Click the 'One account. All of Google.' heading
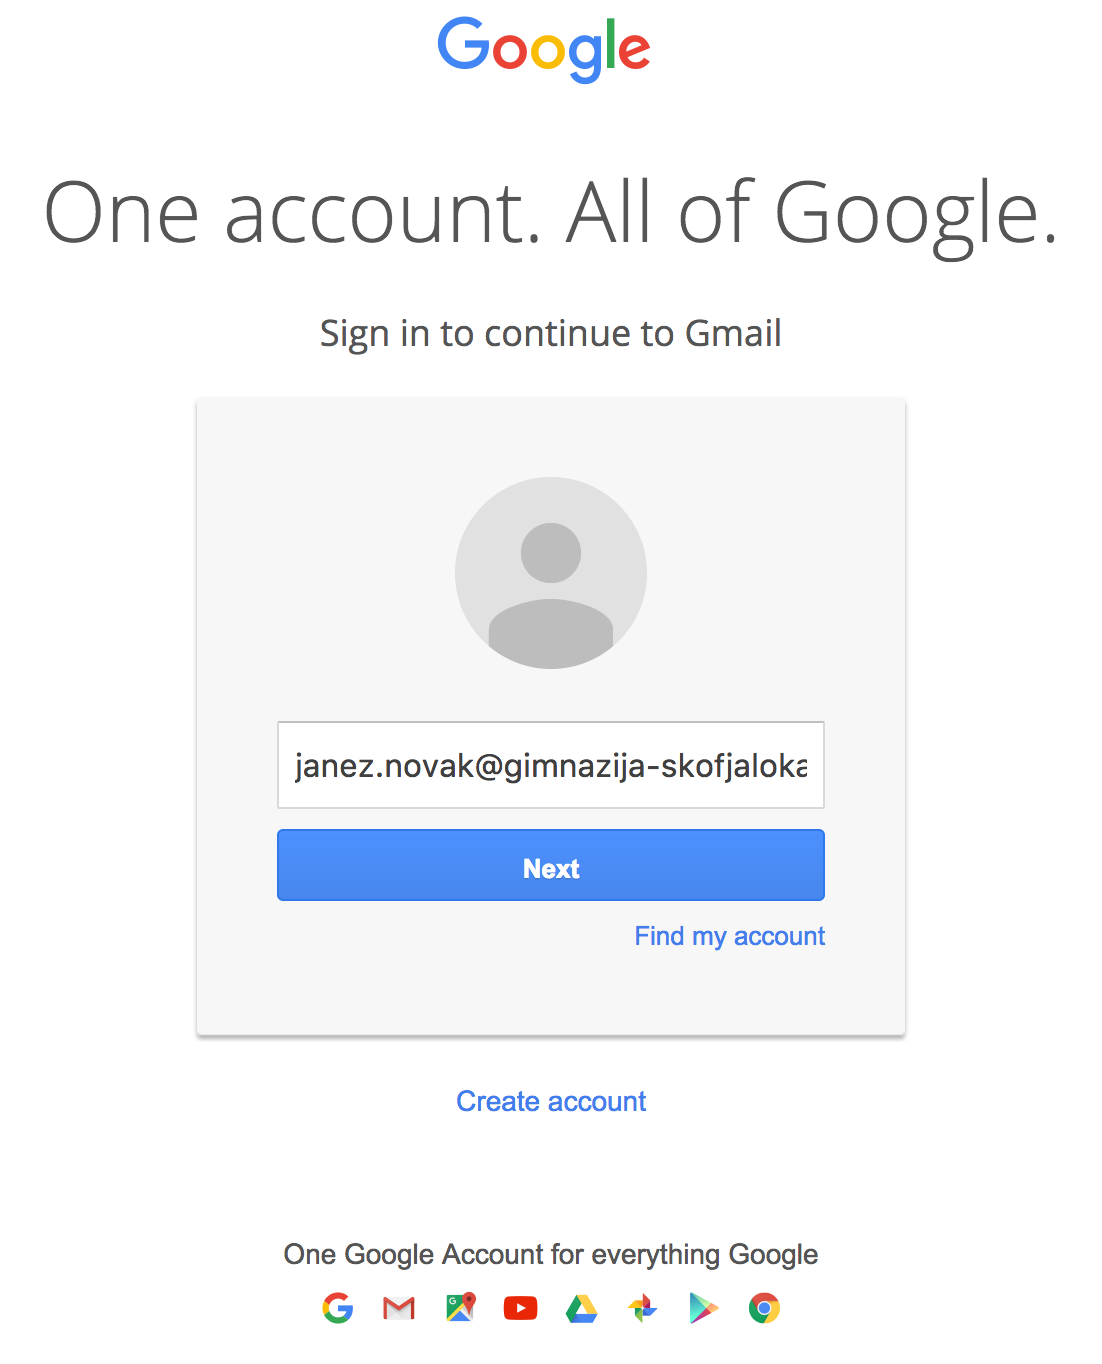The image size is (1102, 1364). pyautogui.click(x=551, y=213)
